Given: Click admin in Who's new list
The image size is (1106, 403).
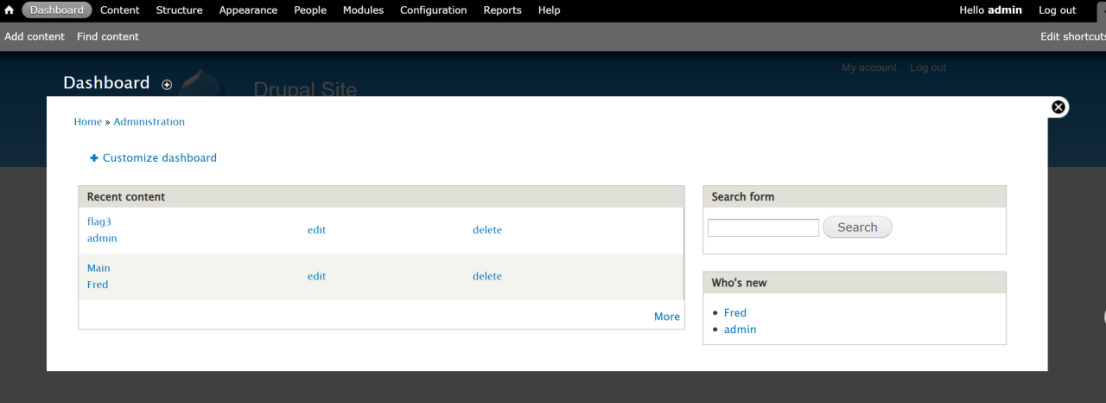Looking at the screenshot, I should pyautogui.click(x=740, y=330).
